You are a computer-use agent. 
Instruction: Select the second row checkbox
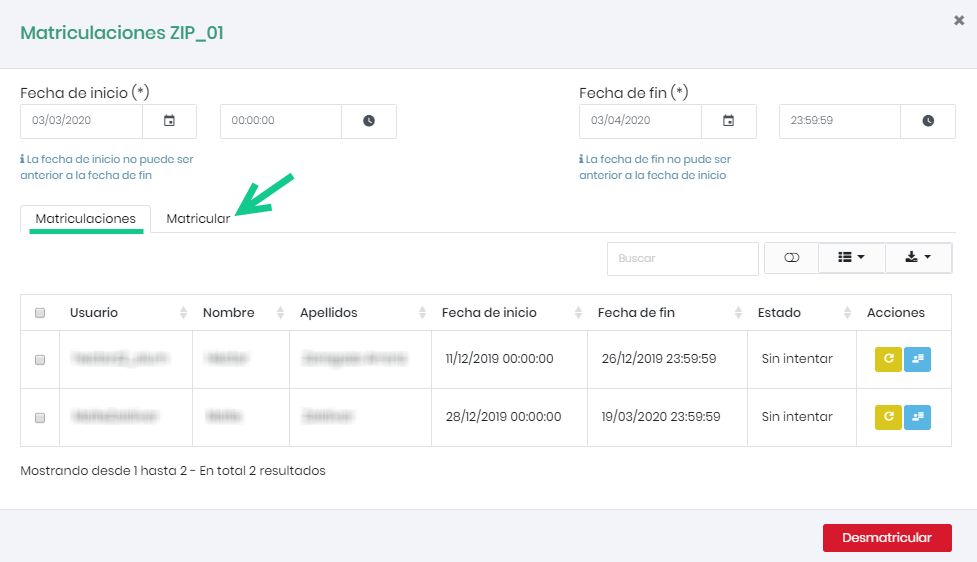(x=40, y=417)
